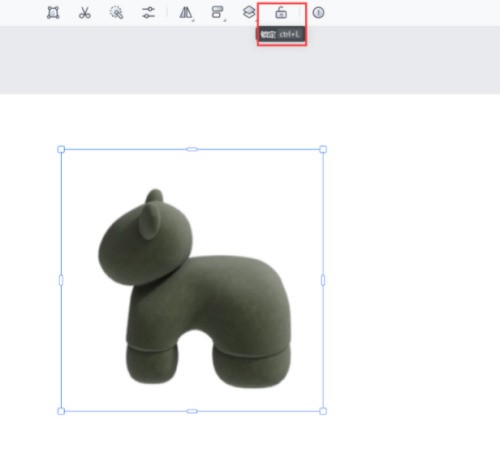
Task: Click the top-left corner selection handle
Action: [61, 149]
